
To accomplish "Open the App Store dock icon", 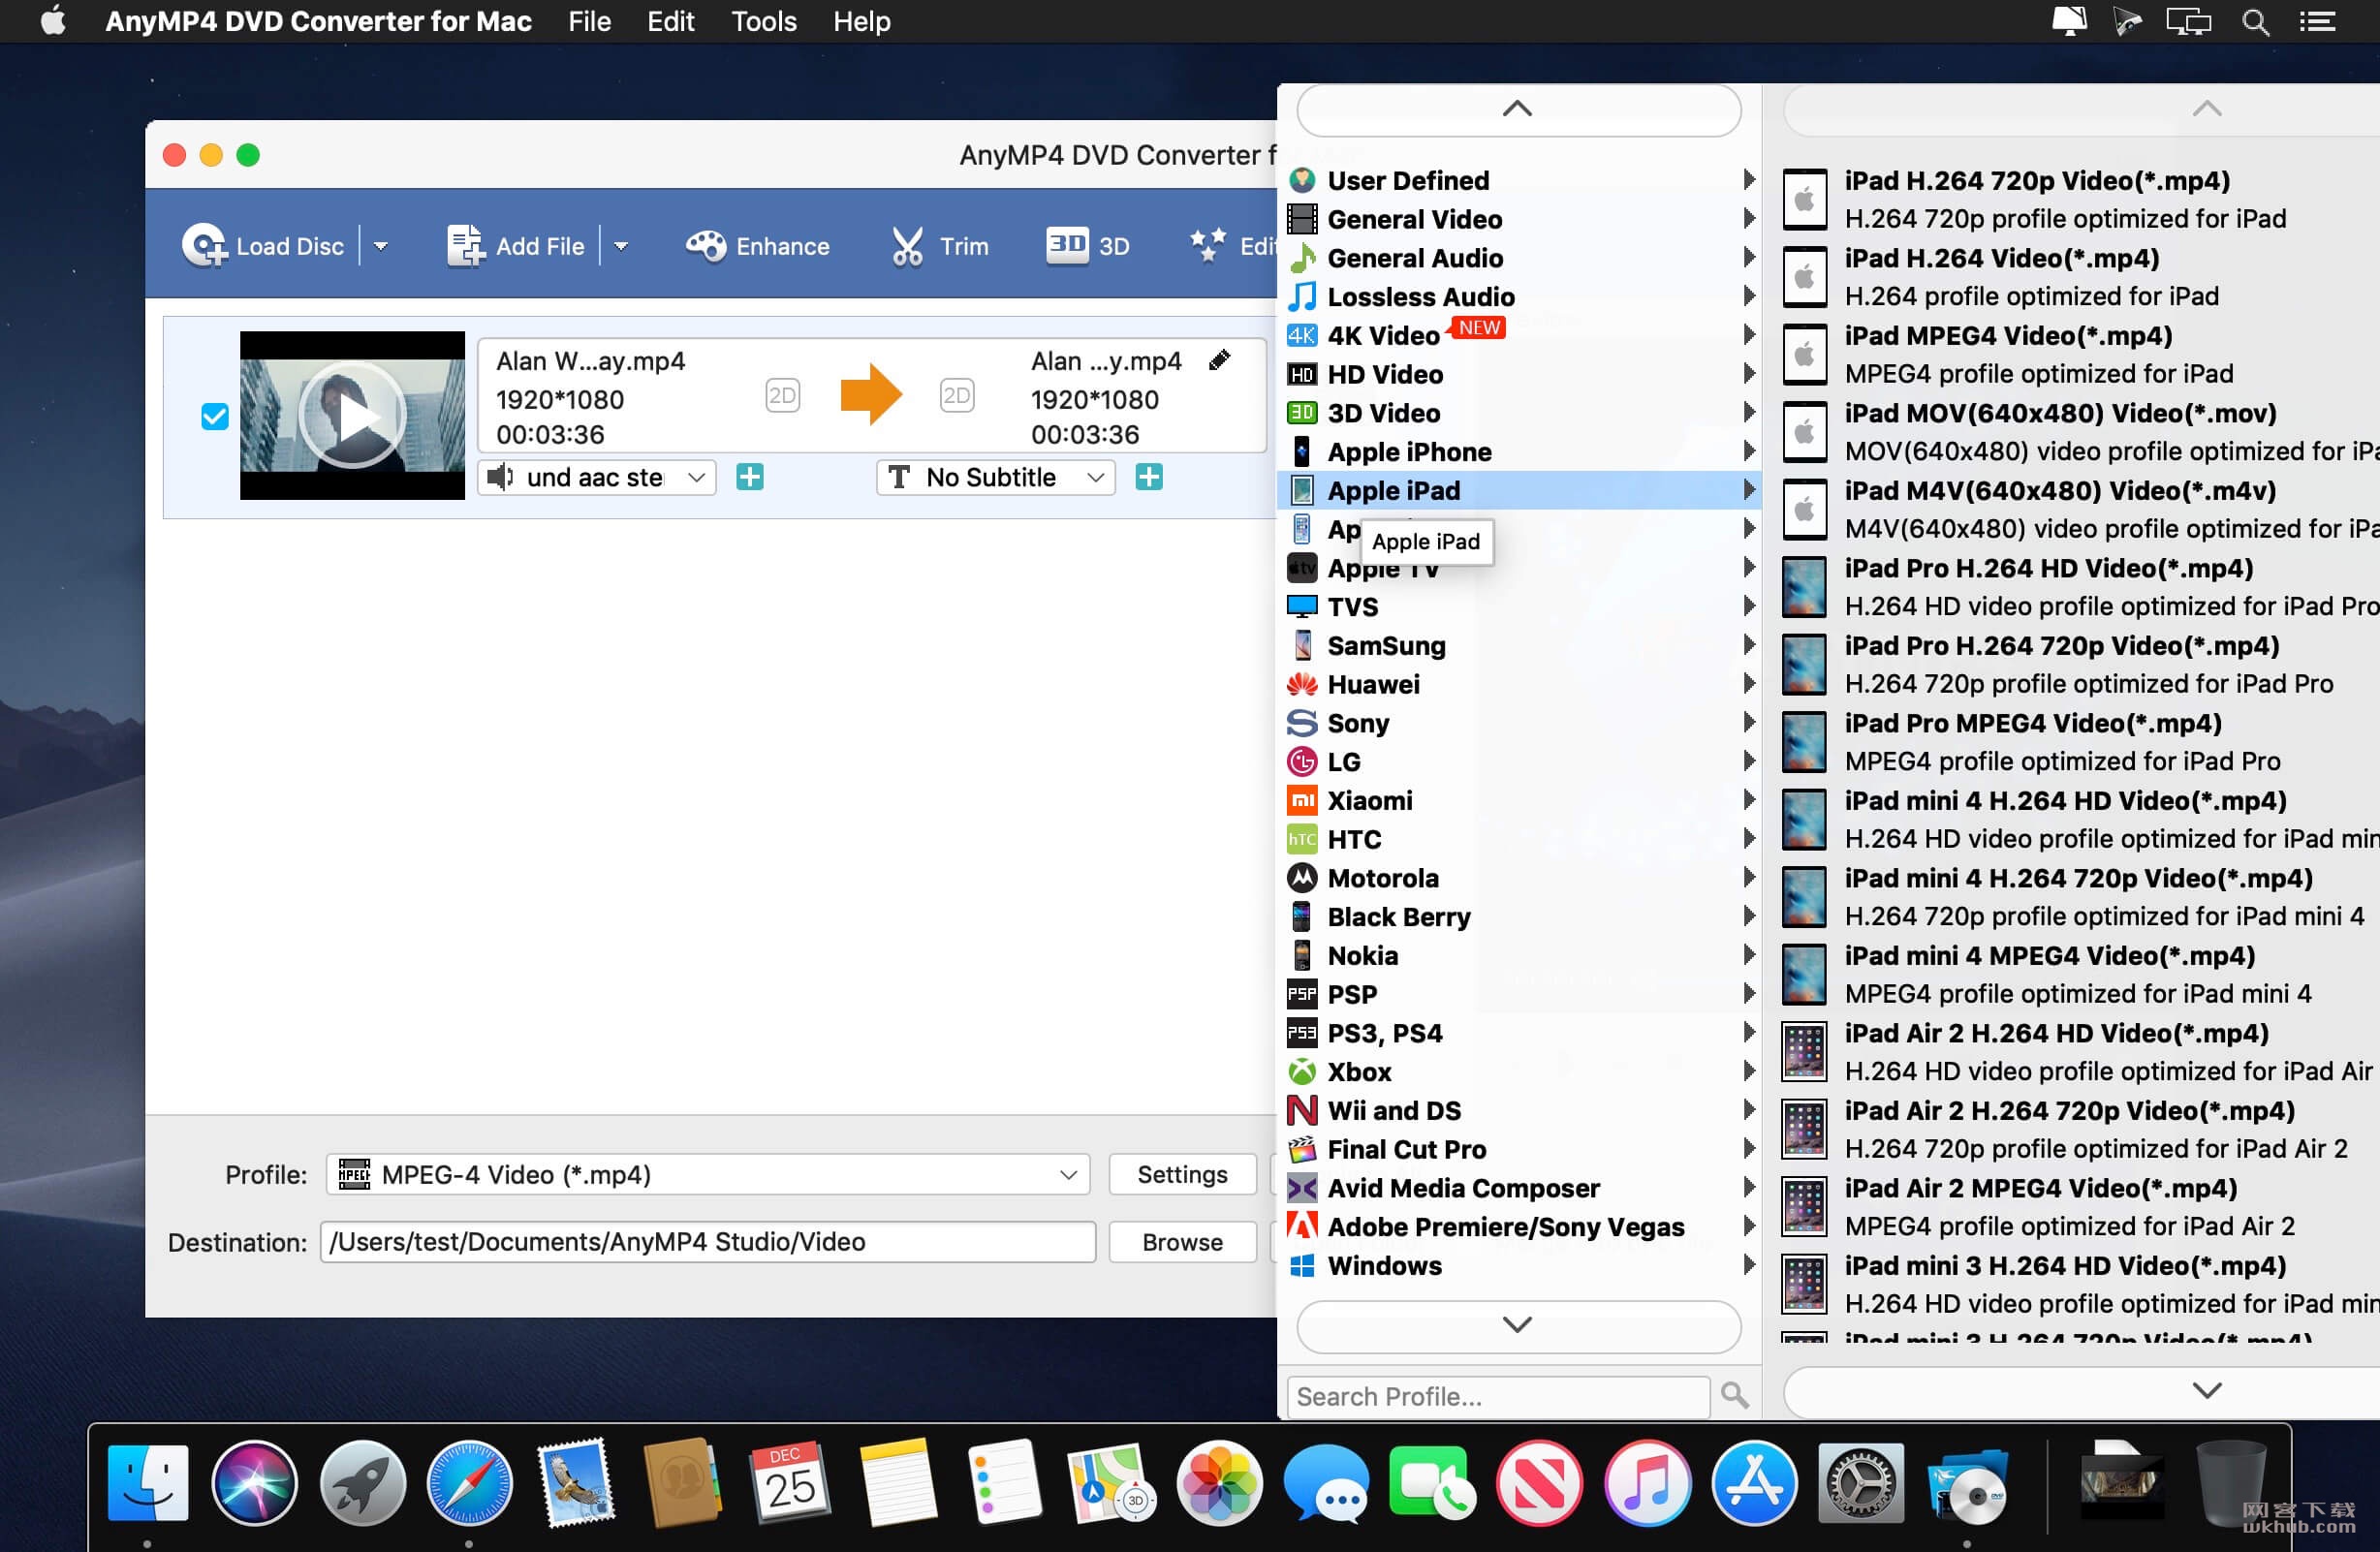I will [1754, 1483].
